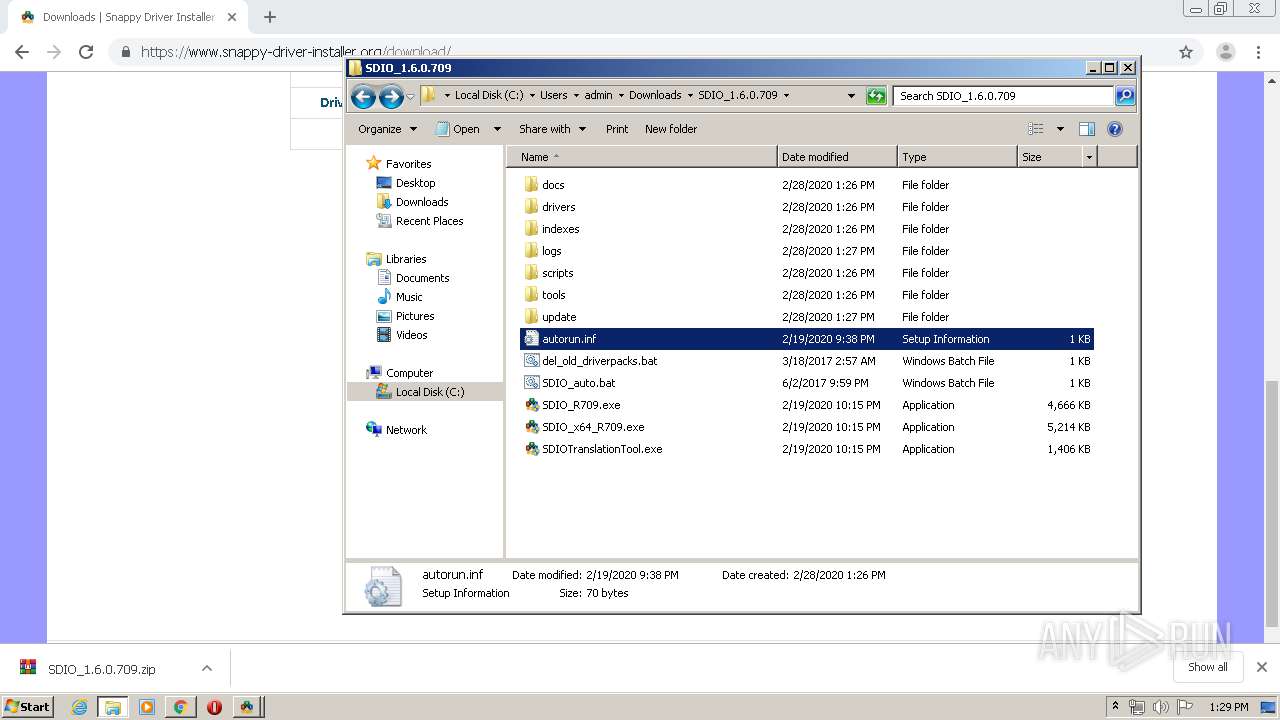Close the Chrome downloads bar

pos(1262,667)
